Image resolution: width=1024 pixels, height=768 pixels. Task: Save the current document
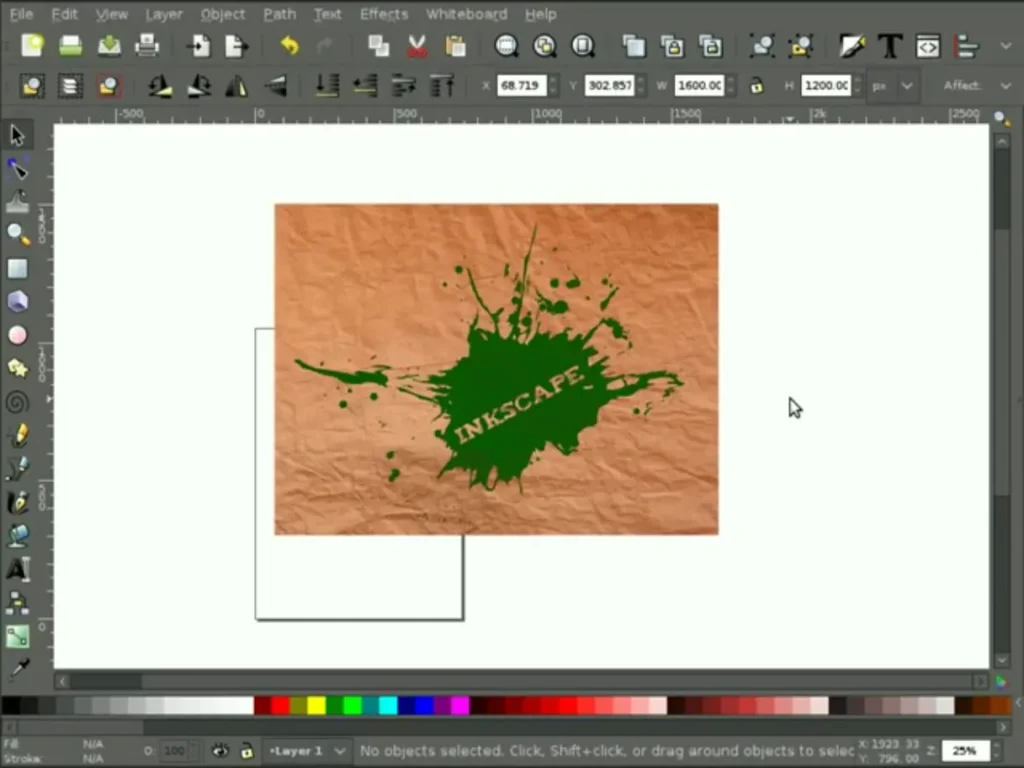click(109, 46)
